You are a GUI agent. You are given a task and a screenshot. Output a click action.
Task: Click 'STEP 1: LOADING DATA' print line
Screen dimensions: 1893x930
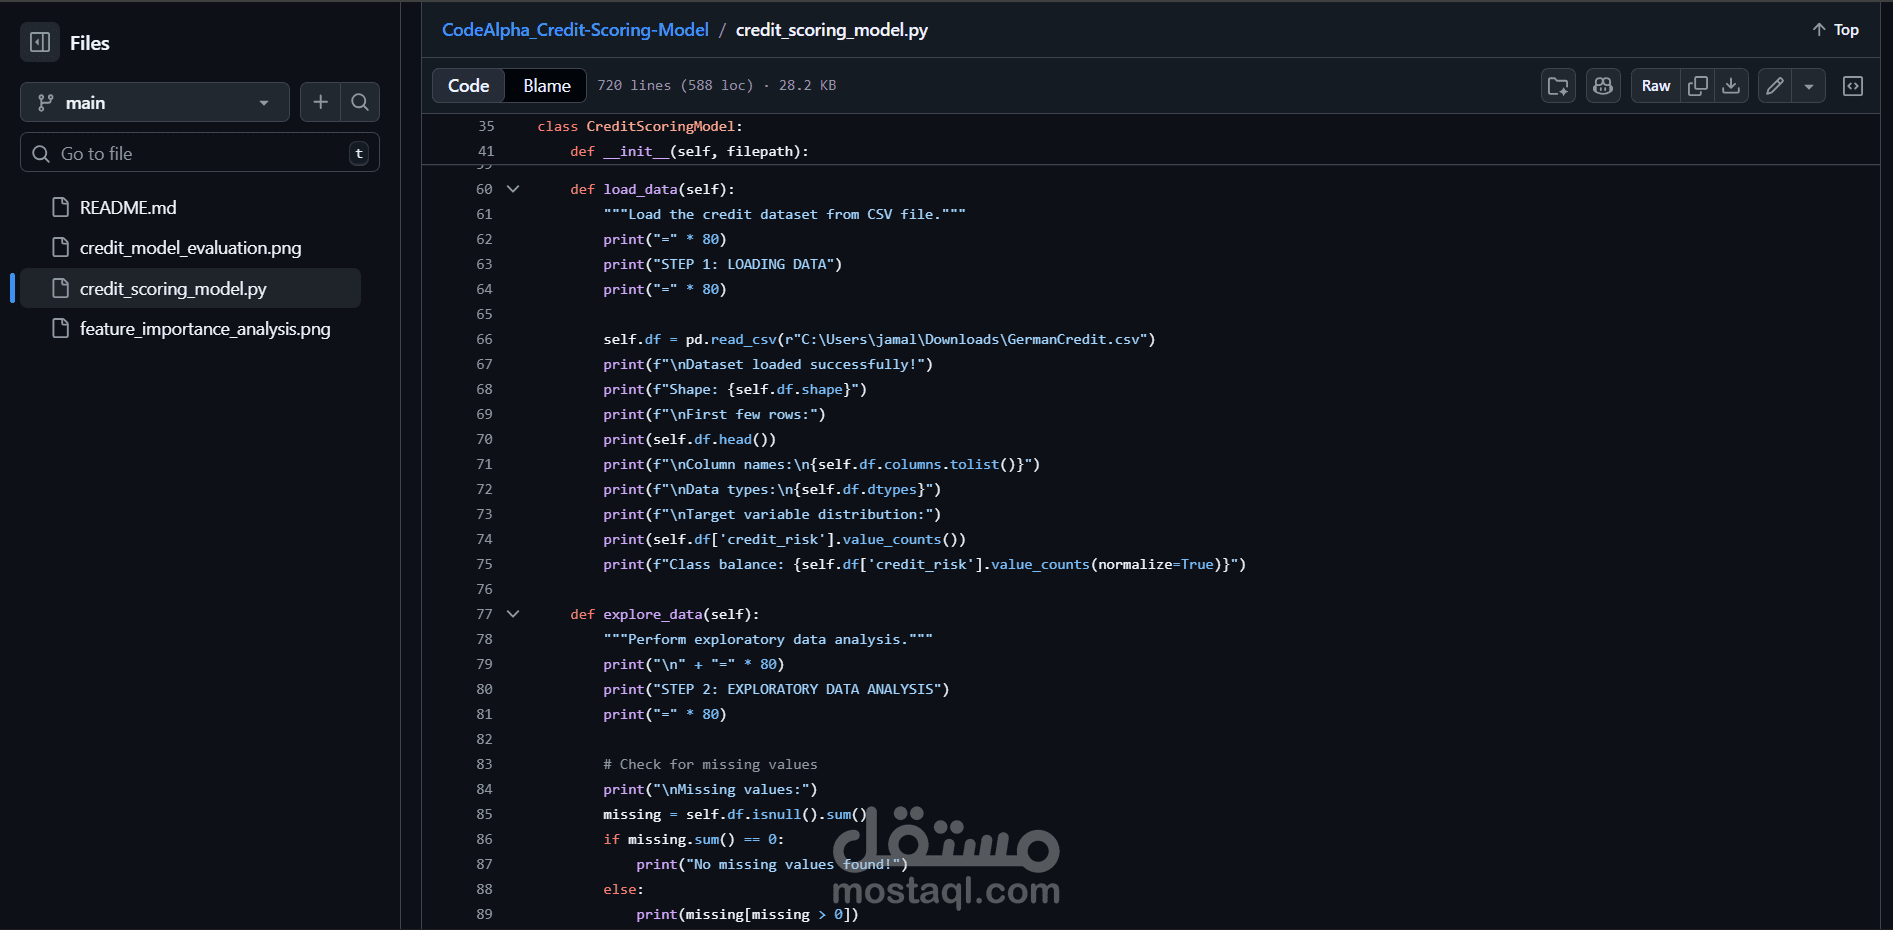point(722,264)
